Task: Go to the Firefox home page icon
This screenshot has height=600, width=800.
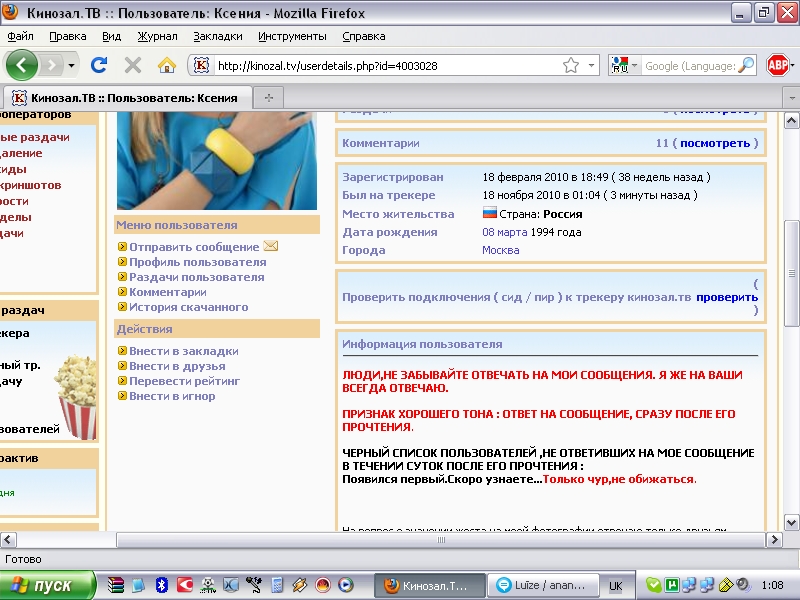Action: coord(167,65)
